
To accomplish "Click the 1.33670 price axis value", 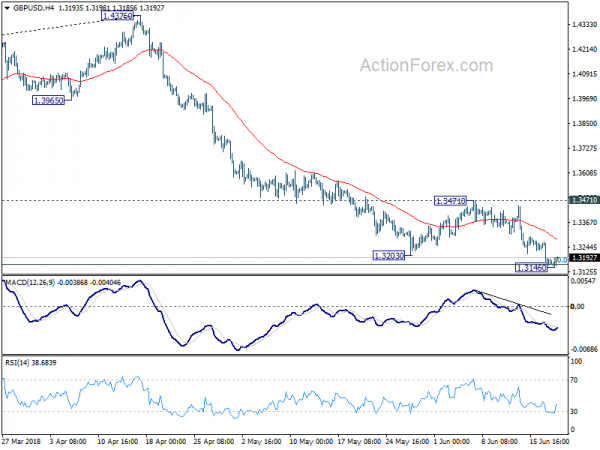I will [584, 222].
